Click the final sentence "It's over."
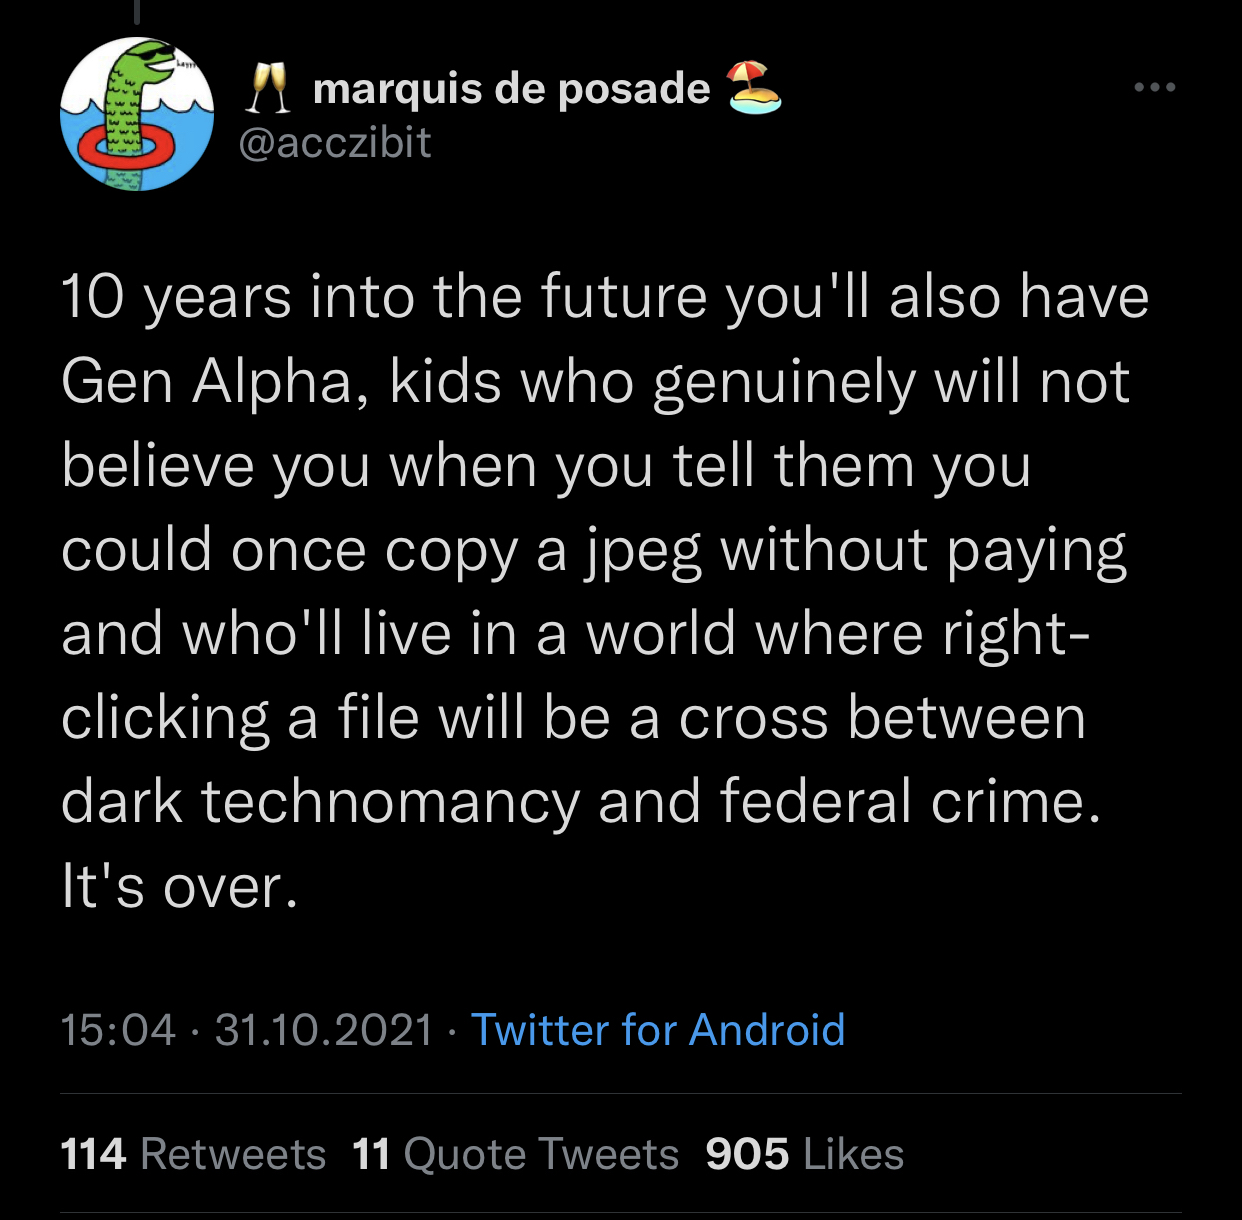This screenshot has width=1242, height=1220. (x=180, y=886)
